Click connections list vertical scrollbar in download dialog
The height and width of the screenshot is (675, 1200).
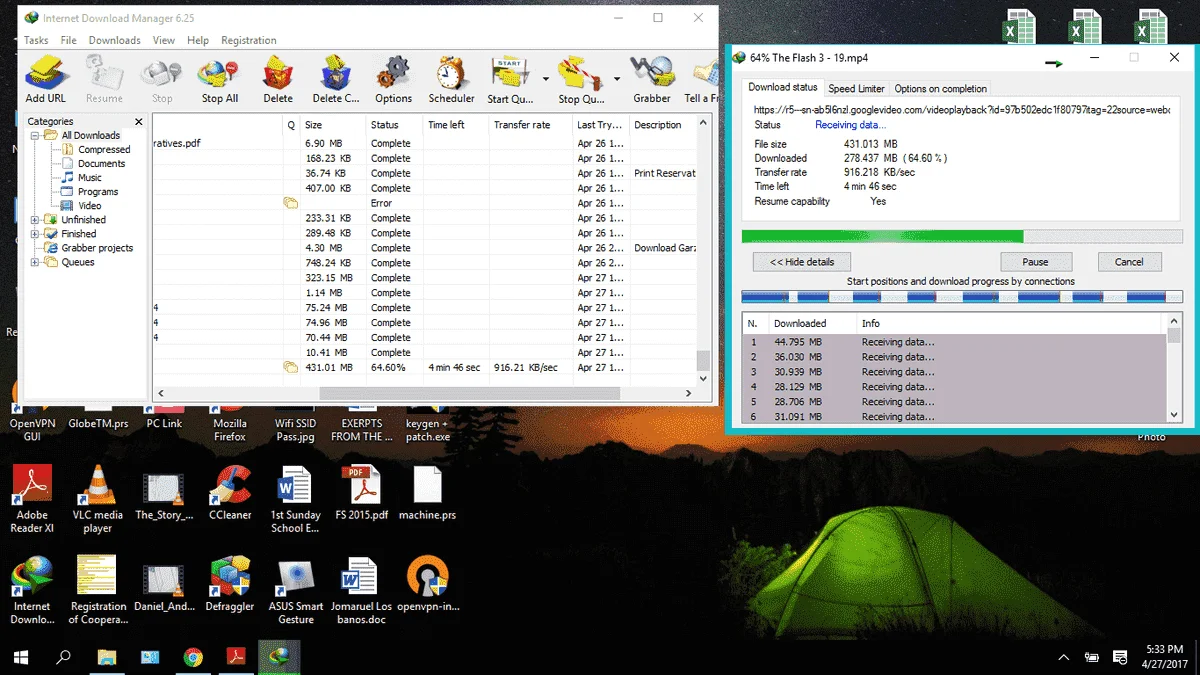coord(1175,368)
